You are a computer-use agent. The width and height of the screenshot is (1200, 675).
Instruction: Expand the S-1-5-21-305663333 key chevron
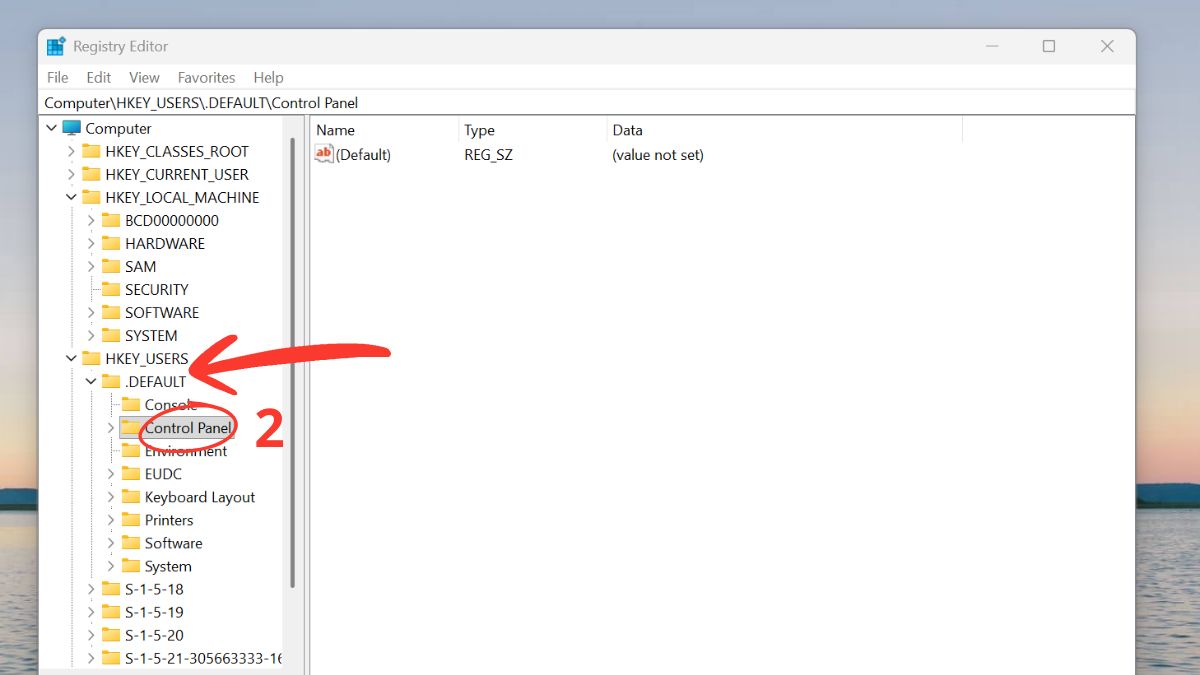click(91, 658)
